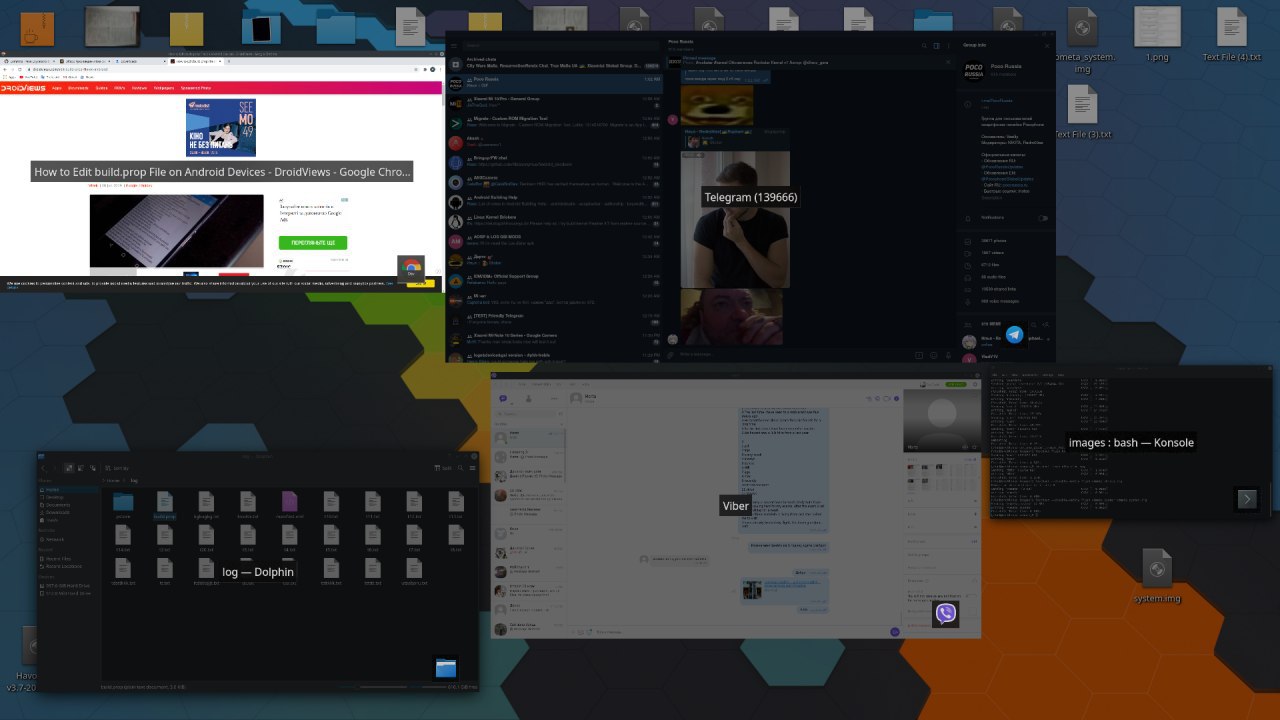Toggle Notifications switch in Telegram group info

(x=1043, y=217)
